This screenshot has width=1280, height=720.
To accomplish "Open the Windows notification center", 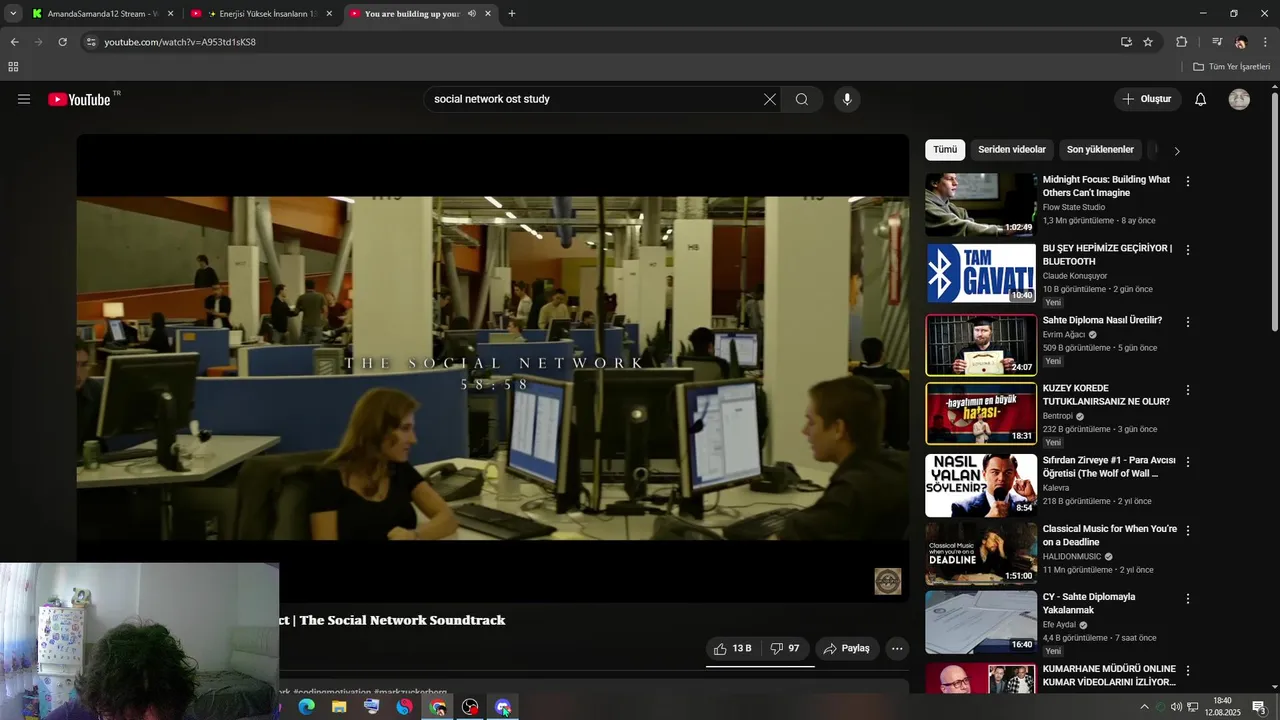I will pos(1260,707).
